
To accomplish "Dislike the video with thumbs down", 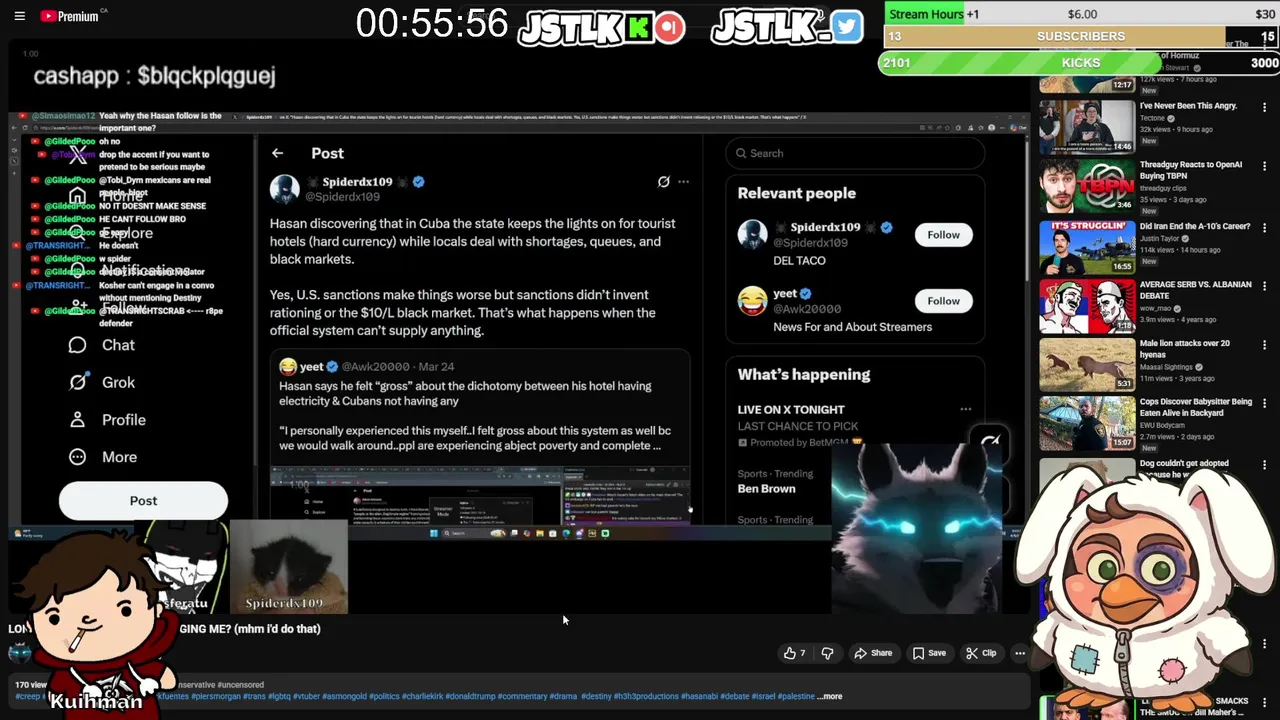I will [827, 653].
